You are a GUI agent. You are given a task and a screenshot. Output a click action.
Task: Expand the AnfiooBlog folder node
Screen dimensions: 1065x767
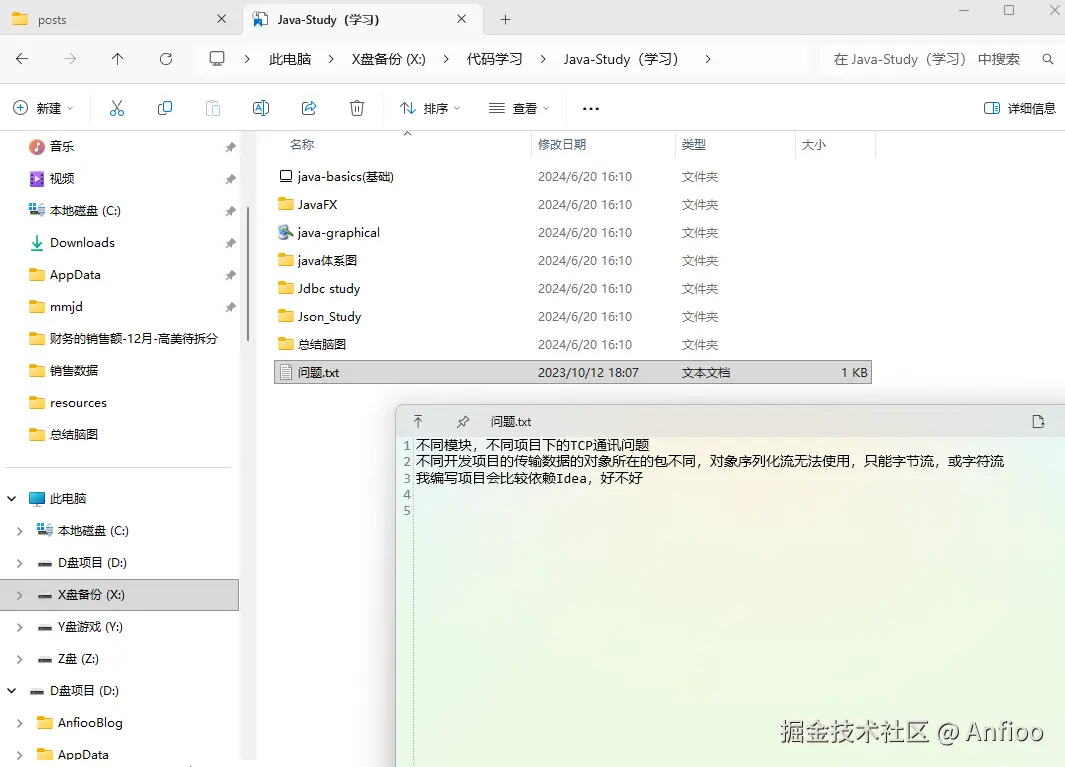click(x=20, y=723)
